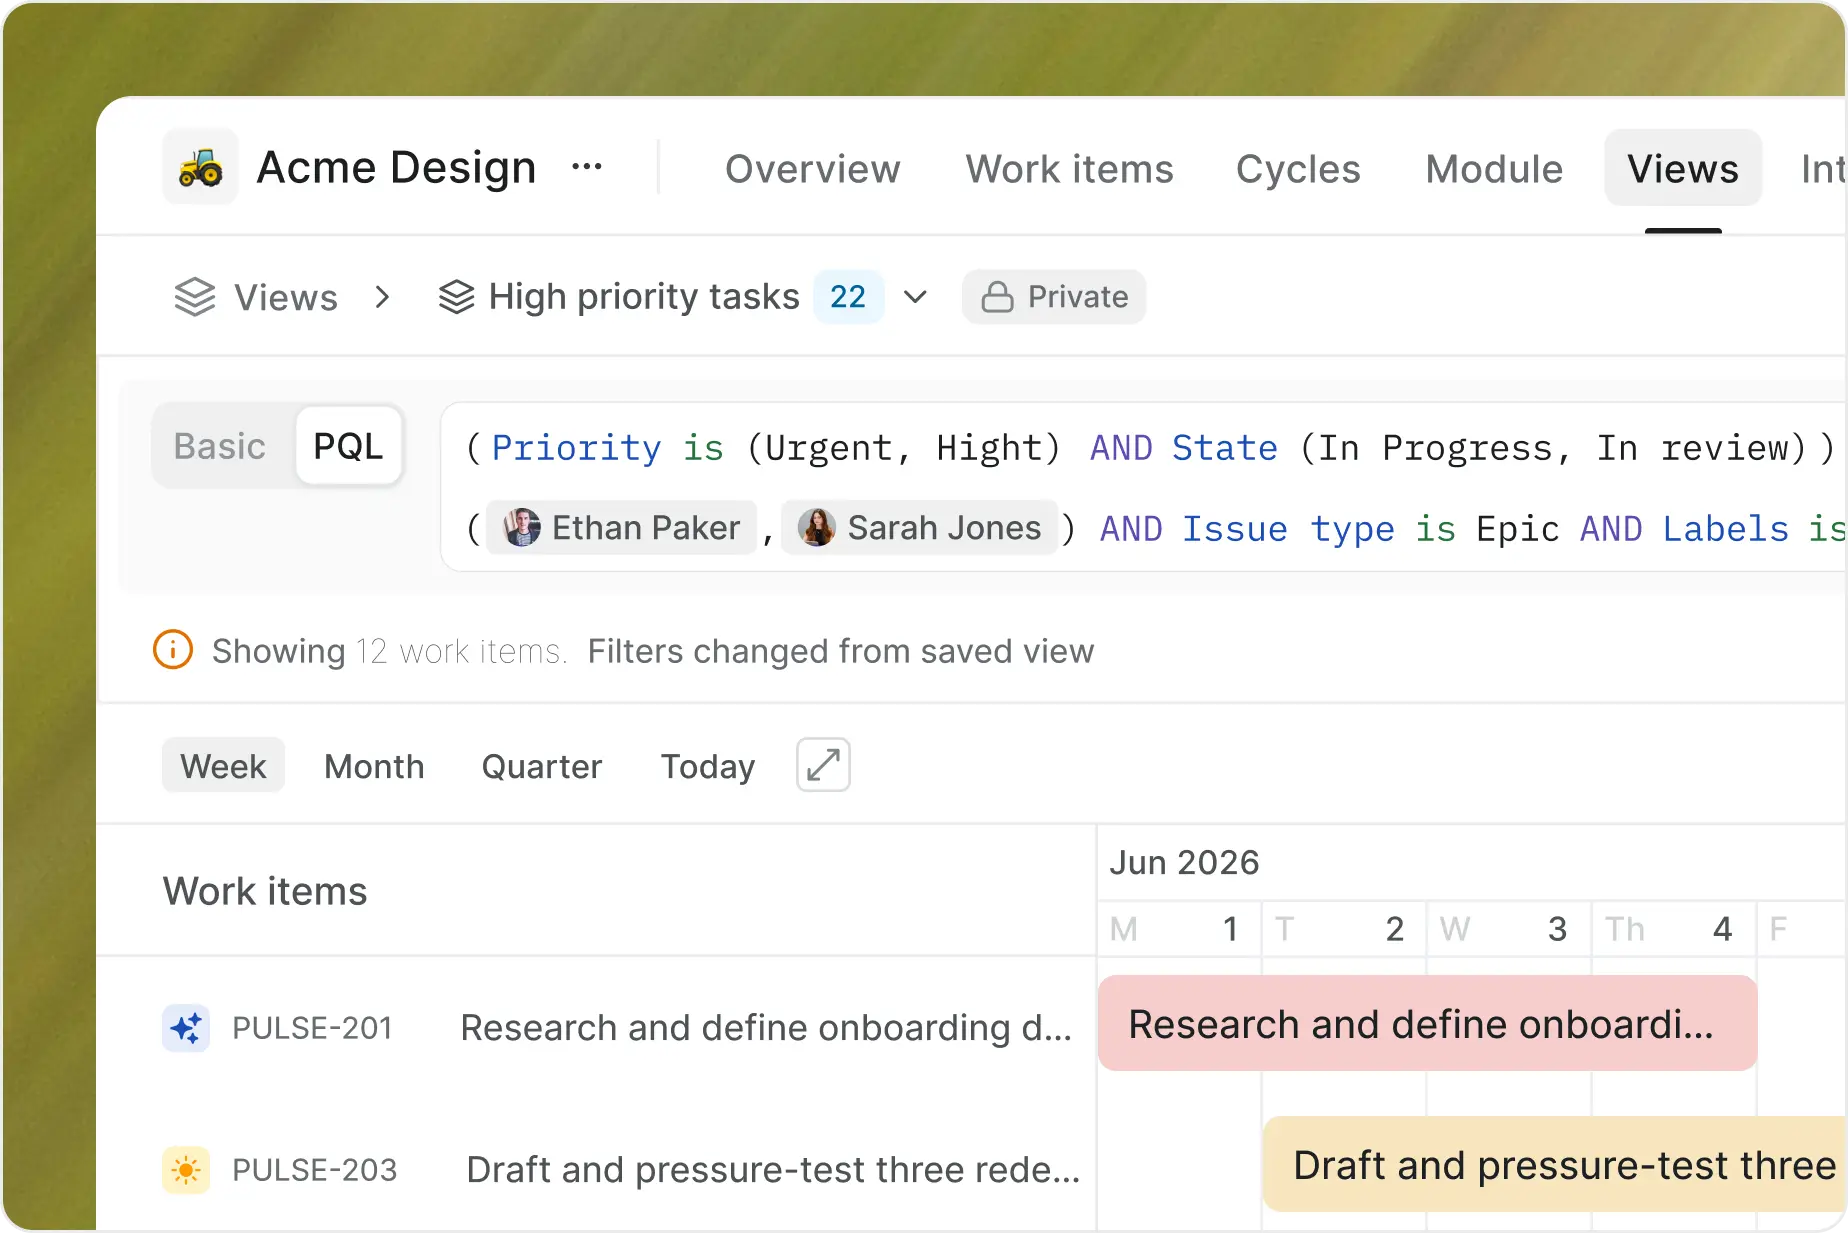Click the Acme Design tractor project icon

tap(200, 167)
